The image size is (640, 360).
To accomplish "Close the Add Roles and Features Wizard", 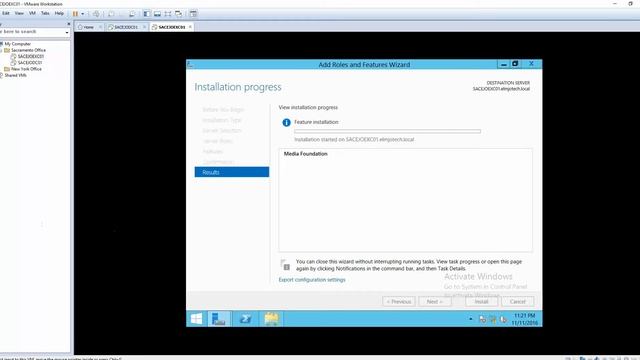I will pos(531,64).
